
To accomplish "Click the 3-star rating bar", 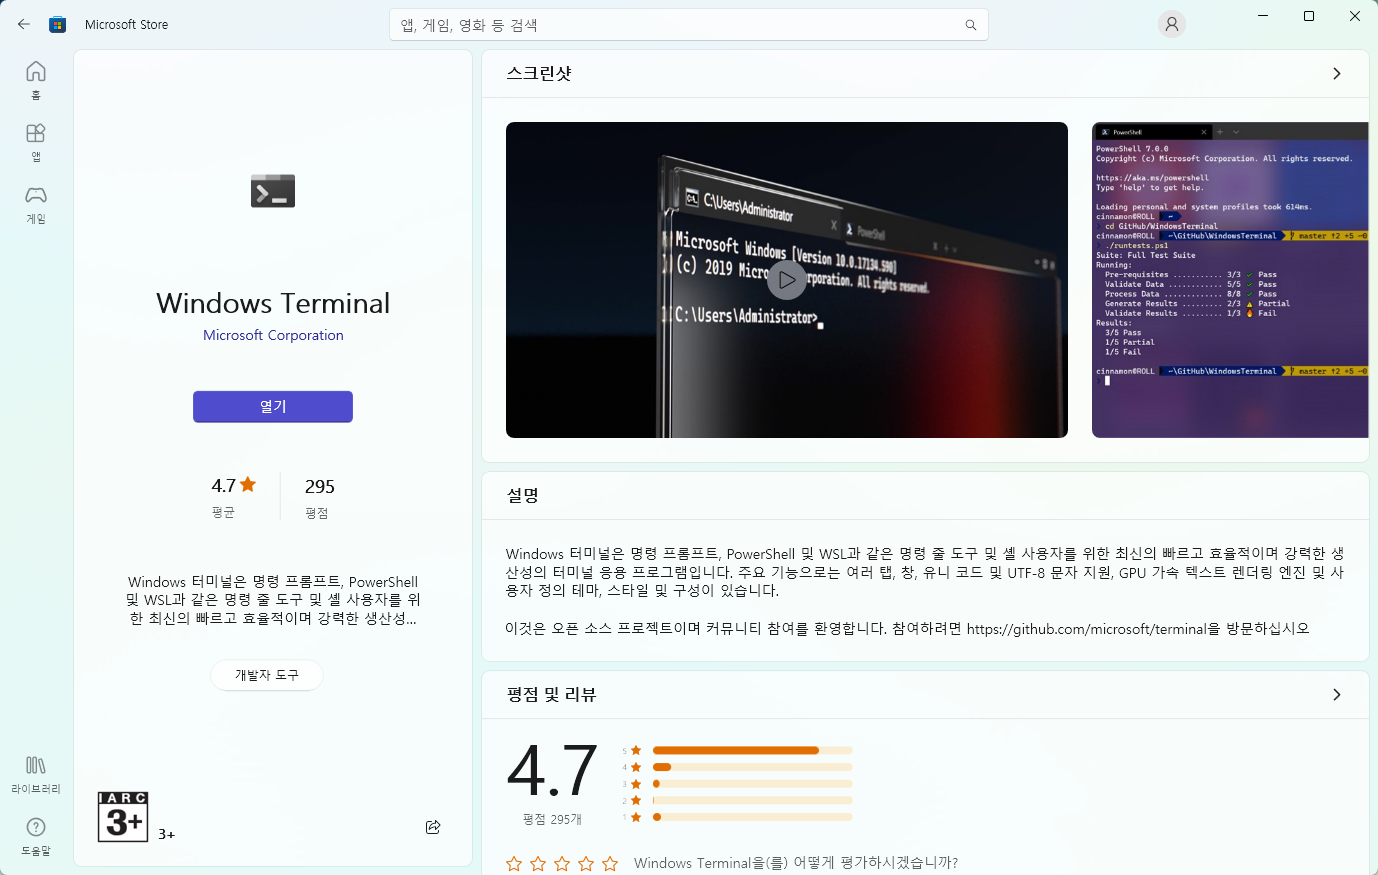I will click(752, 784).
